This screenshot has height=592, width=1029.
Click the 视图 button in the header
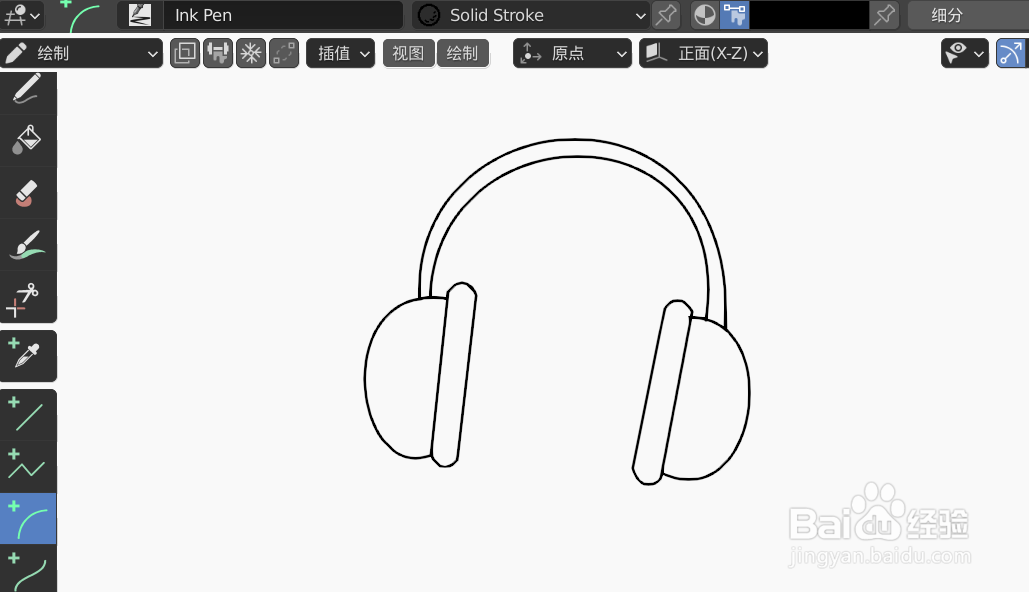coord(408,53)
